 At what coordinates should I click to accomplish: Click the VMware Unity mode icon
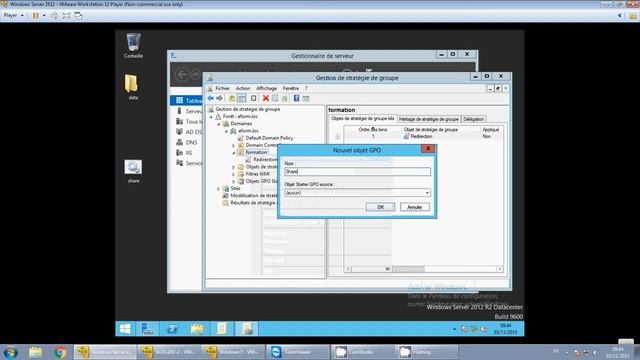point(78,16)
